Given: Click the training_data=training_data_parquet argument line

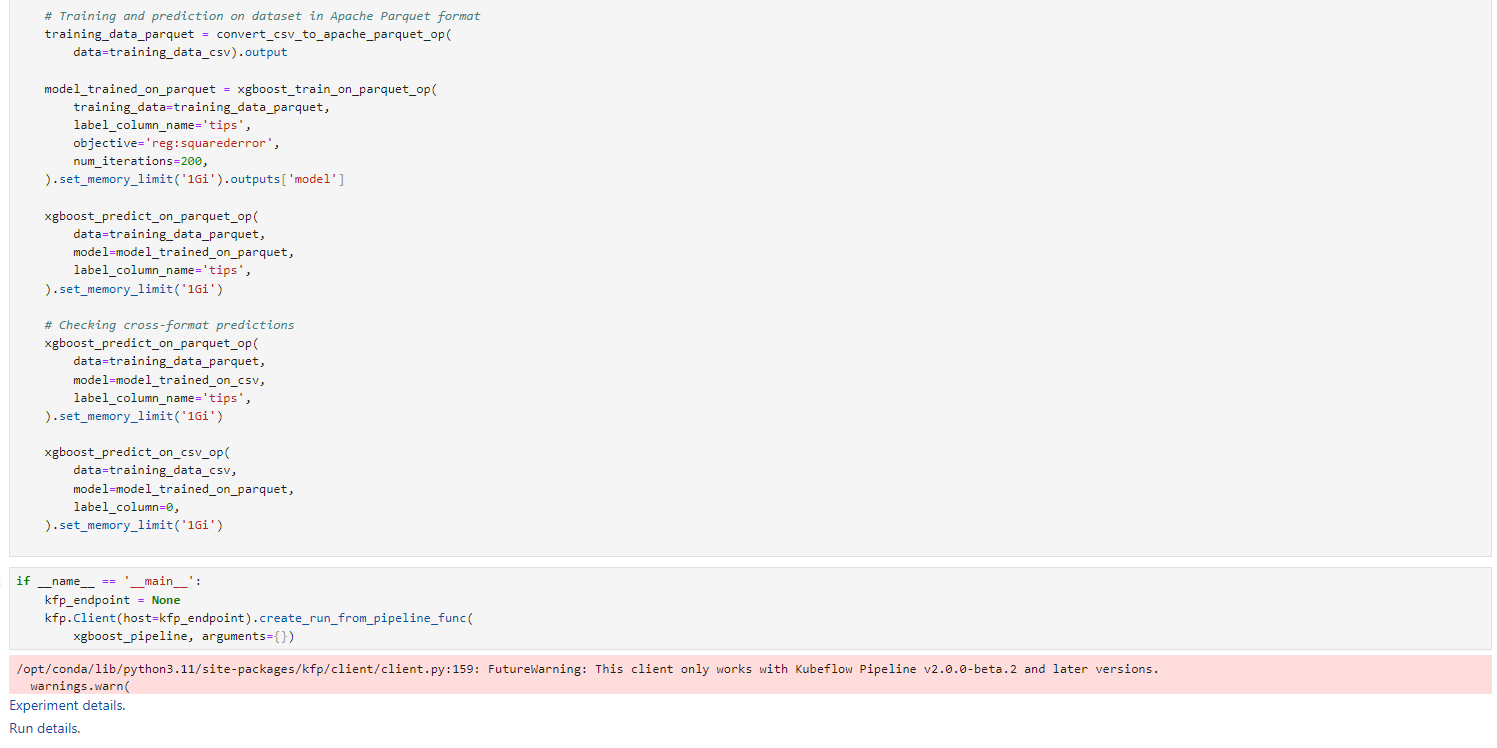Looking at the screenshot, I should click(x=201, y=107).
